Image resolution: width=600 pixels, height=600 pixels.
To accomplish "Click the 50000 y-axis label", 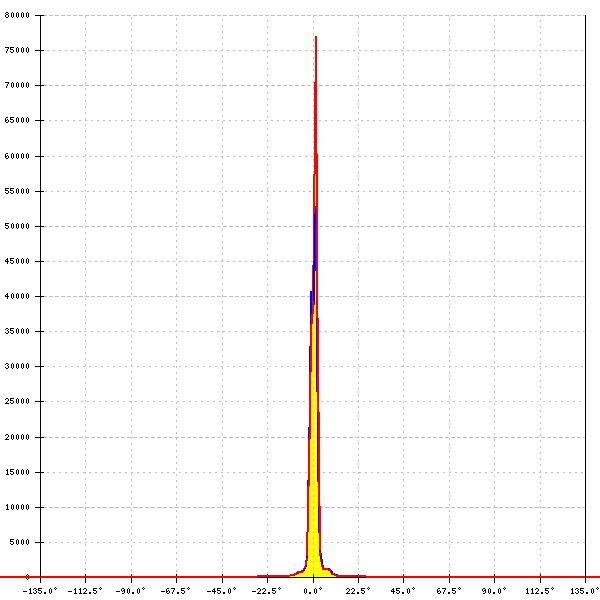I will click(x=17, y=226).
